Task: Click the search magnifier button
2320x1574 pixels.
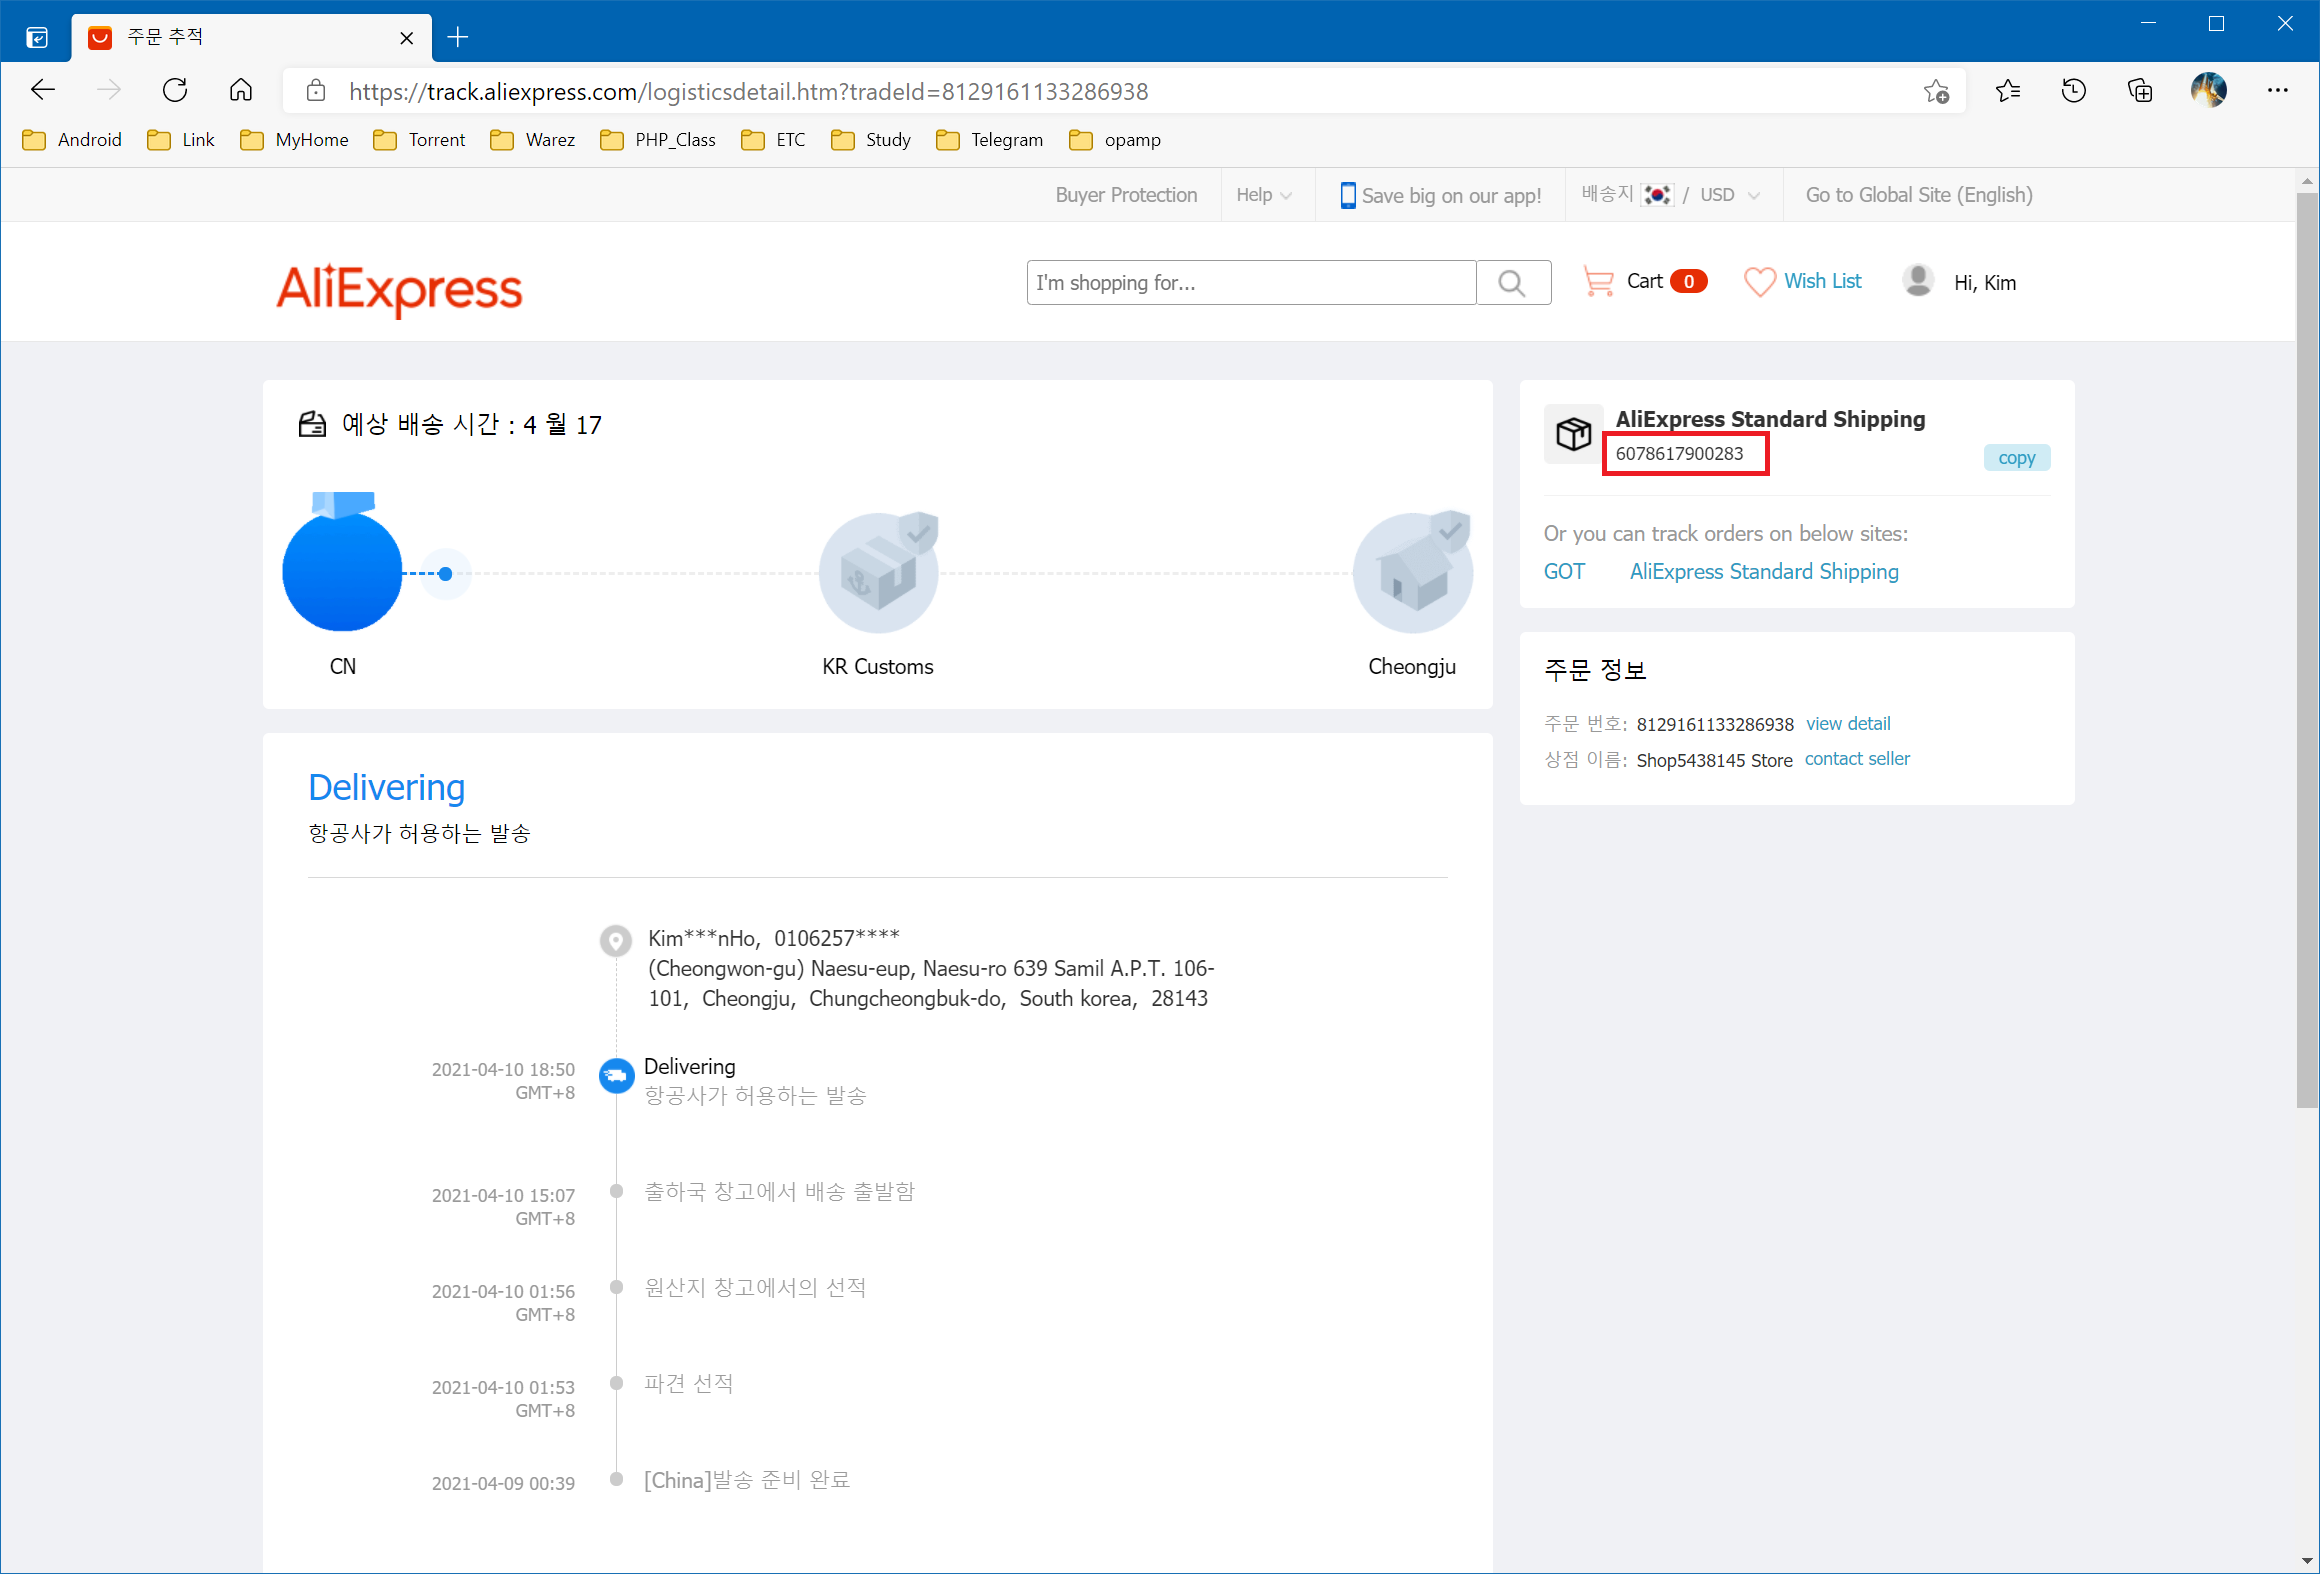Action: point(1512,283)
